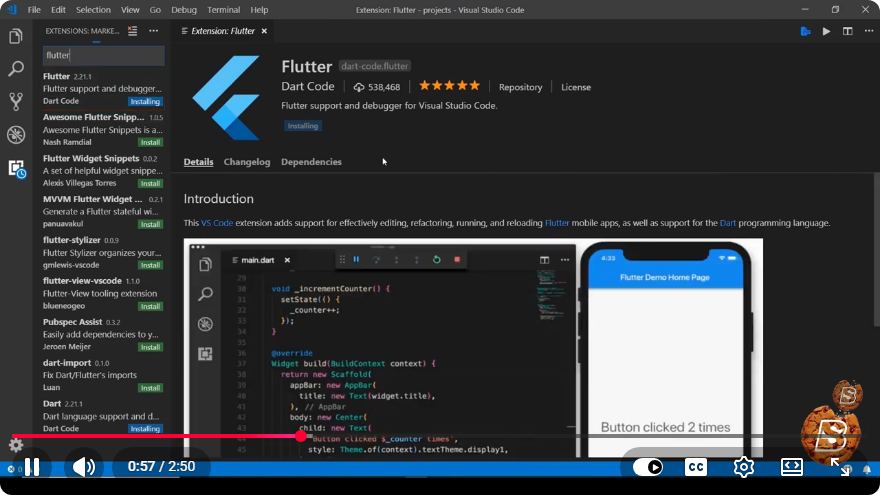Click the blue icon left of run button
Image resolution: width=880 pixels, height=495 pixels.
coord(805,31)
